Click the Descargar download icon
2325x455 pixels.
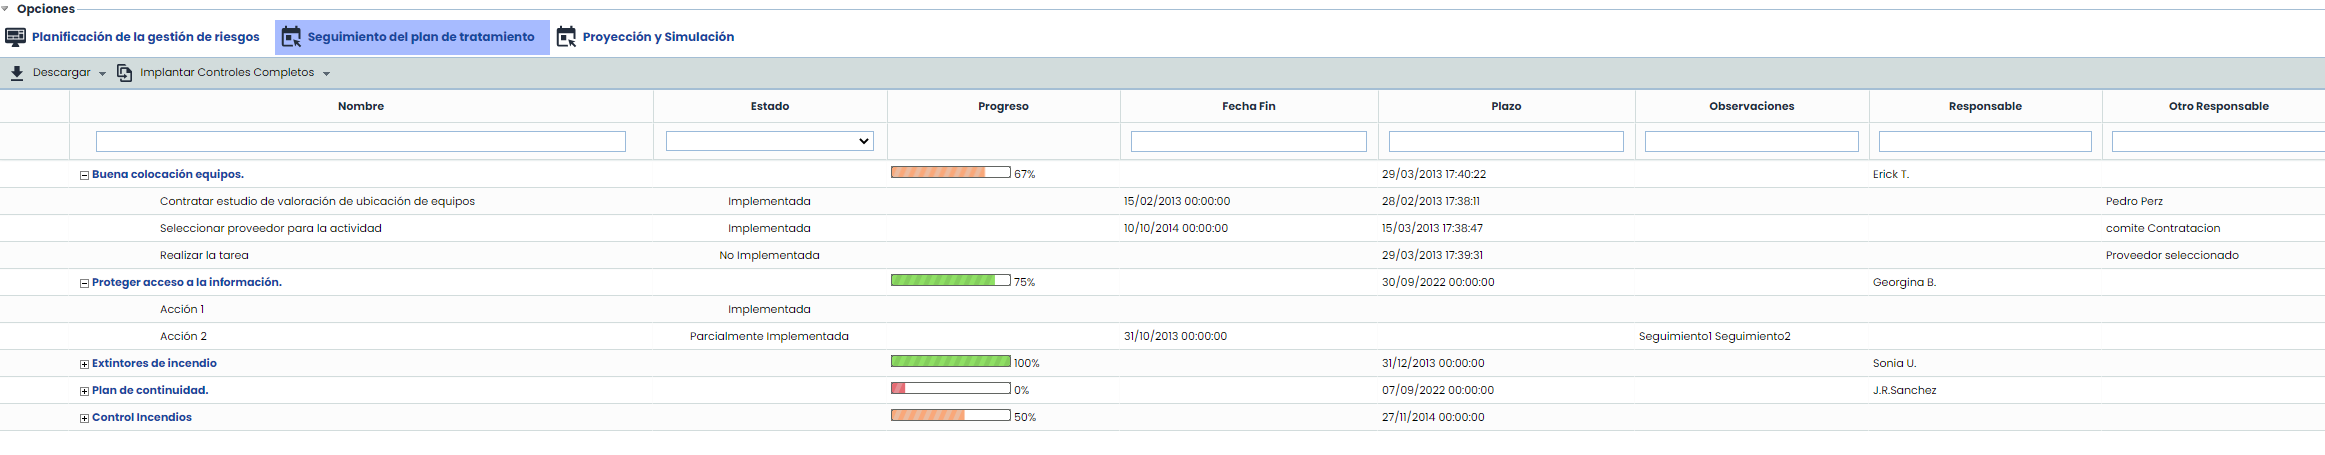[x=17, y=73]
